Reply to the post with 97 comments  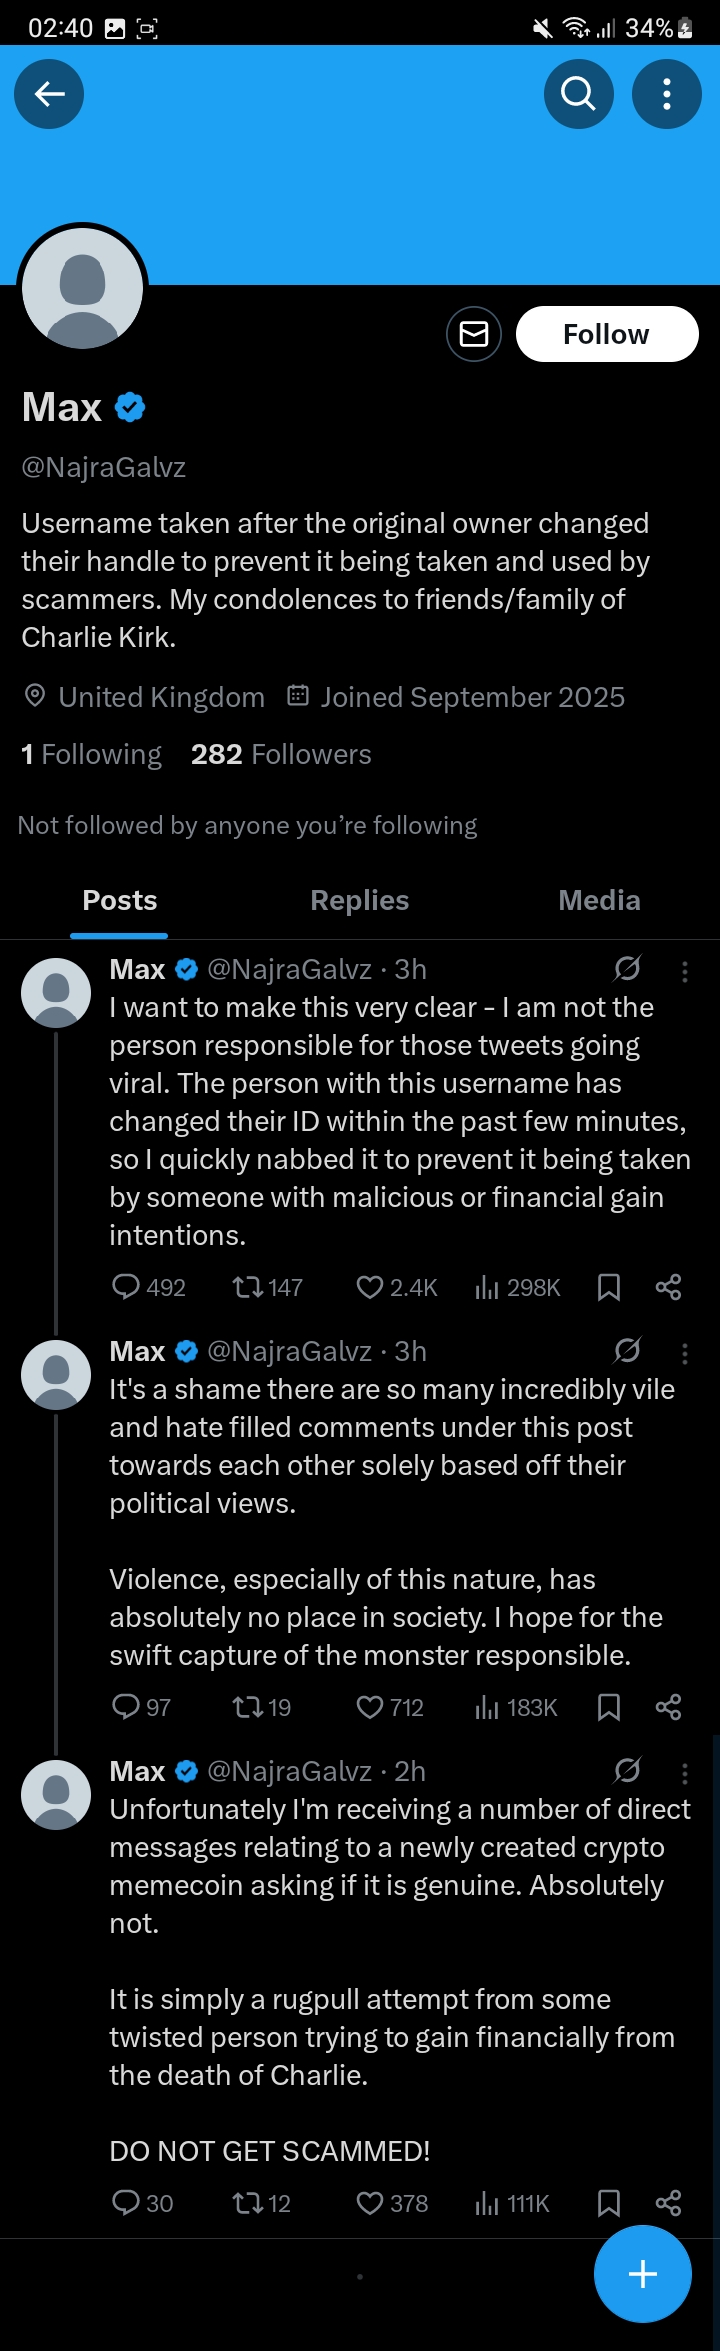(141, 1707)
